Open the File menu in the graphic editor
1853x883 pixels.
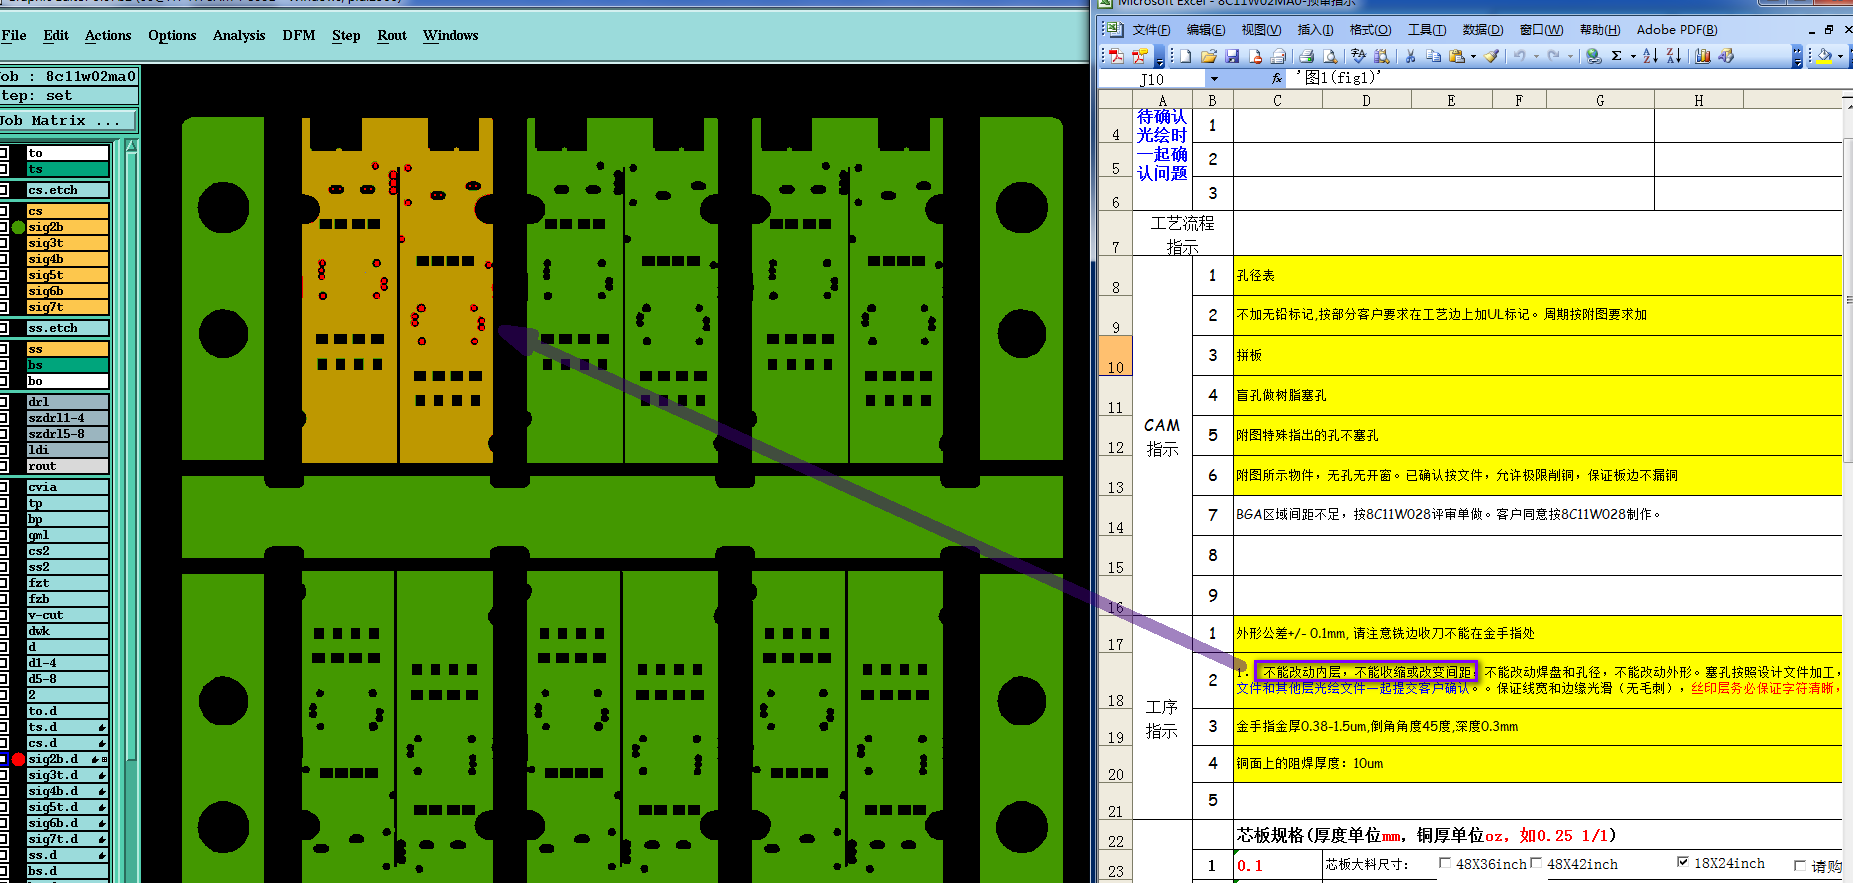[x=14, y=35]
